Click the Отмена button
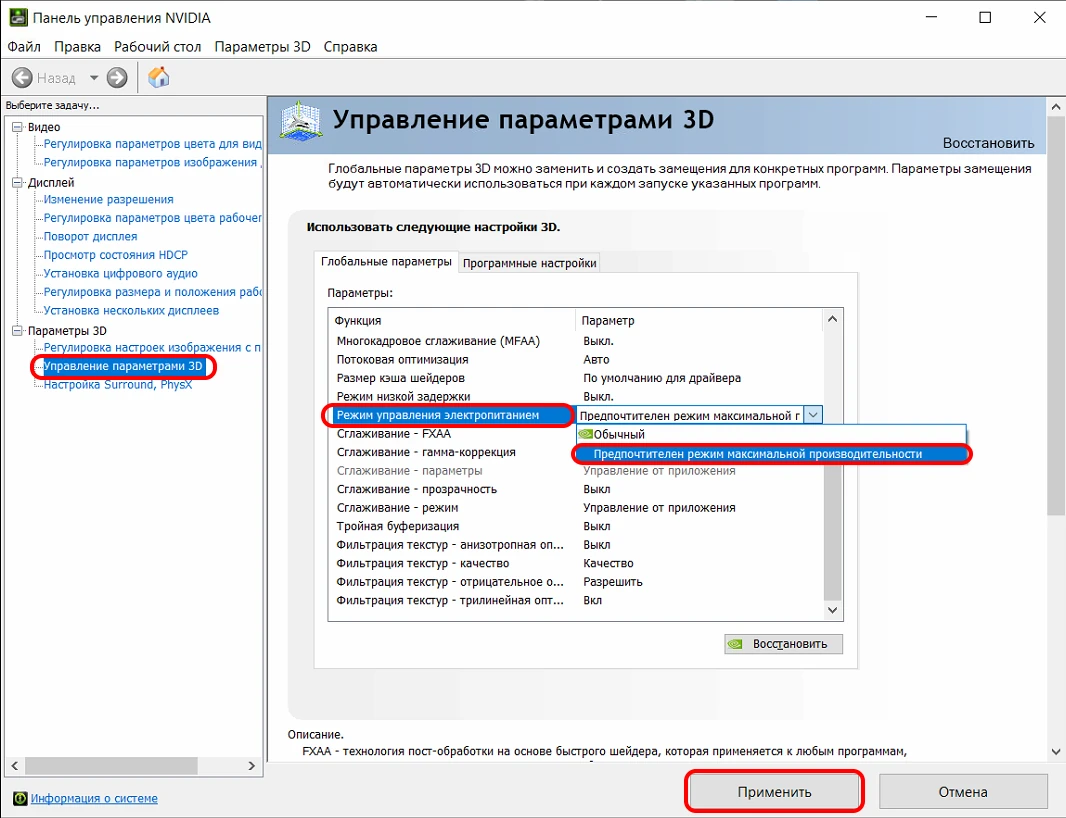Viewport: 1066px width, 818px height. click(x=963, y=791)
